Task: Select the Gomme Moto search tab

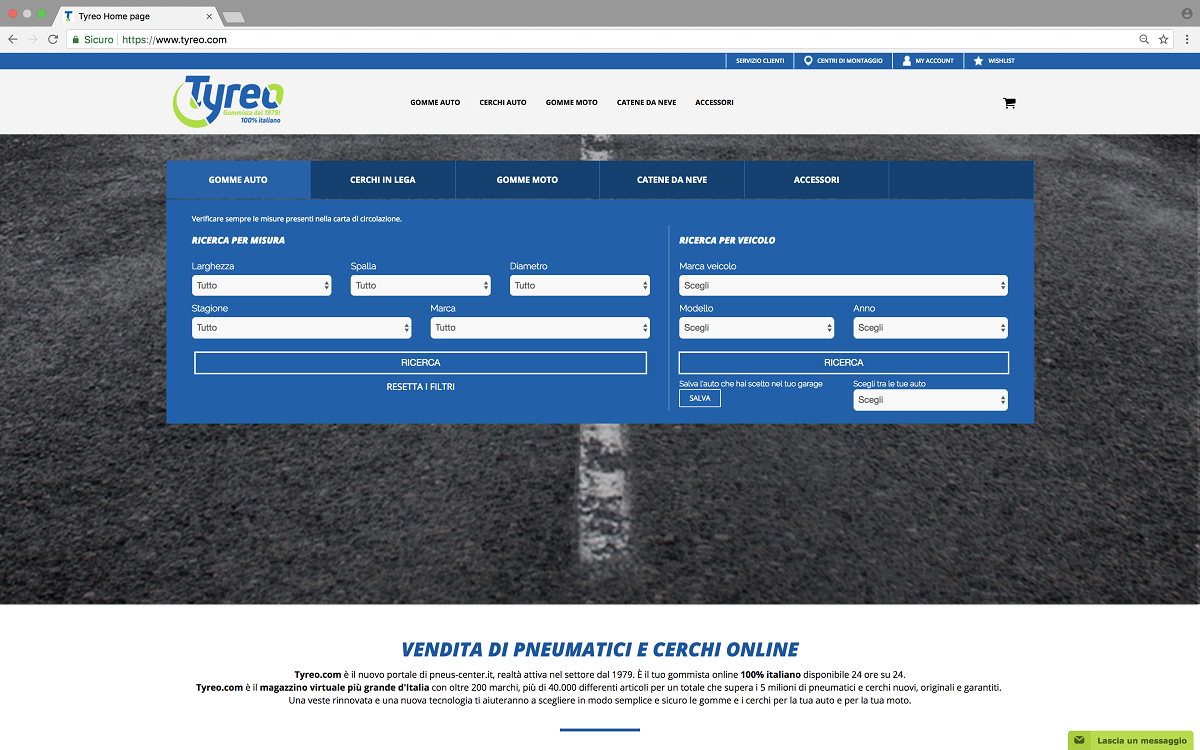Action: coord(527,180)
